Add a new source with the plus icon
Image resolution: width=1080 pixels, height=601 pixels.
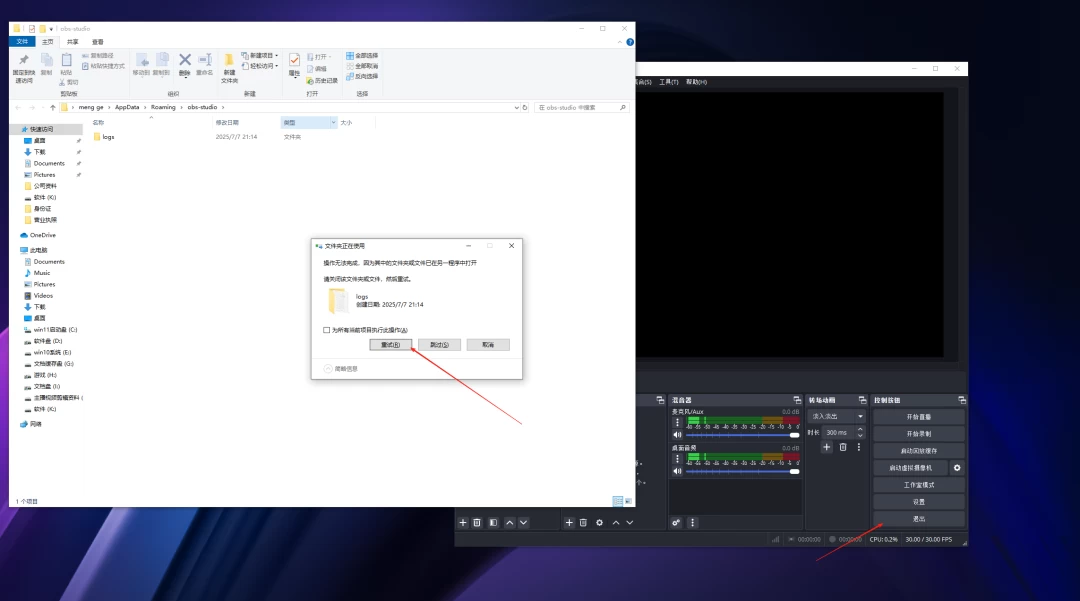(569, 523)
